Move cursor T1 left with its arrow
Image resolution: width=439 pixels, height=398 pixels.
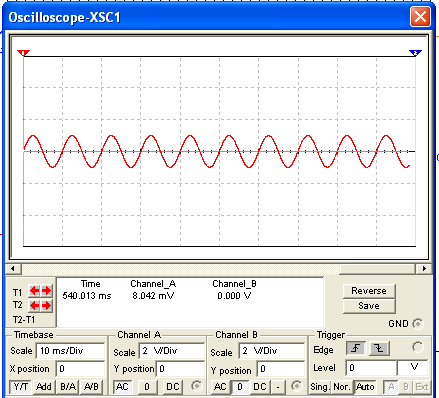(34, 291)
